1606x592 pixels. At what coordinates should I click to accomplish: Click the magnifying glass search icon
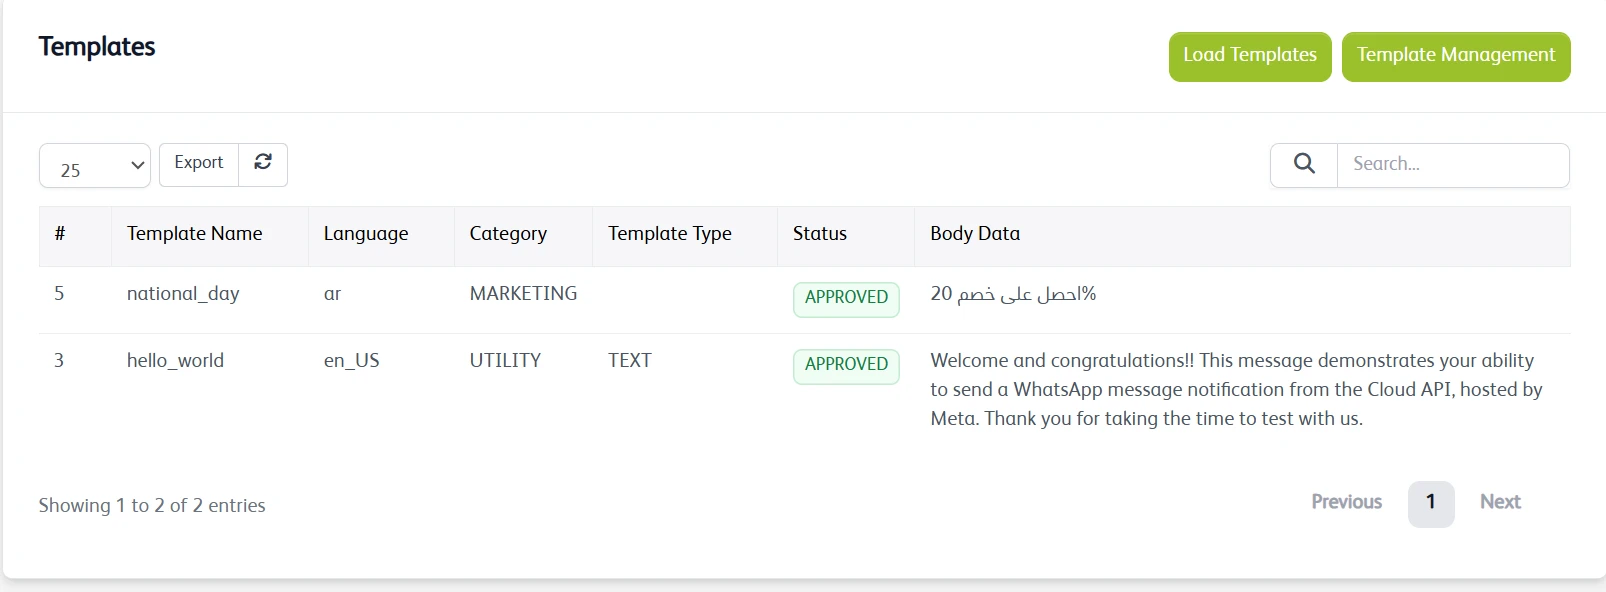tap(1304, 164)
